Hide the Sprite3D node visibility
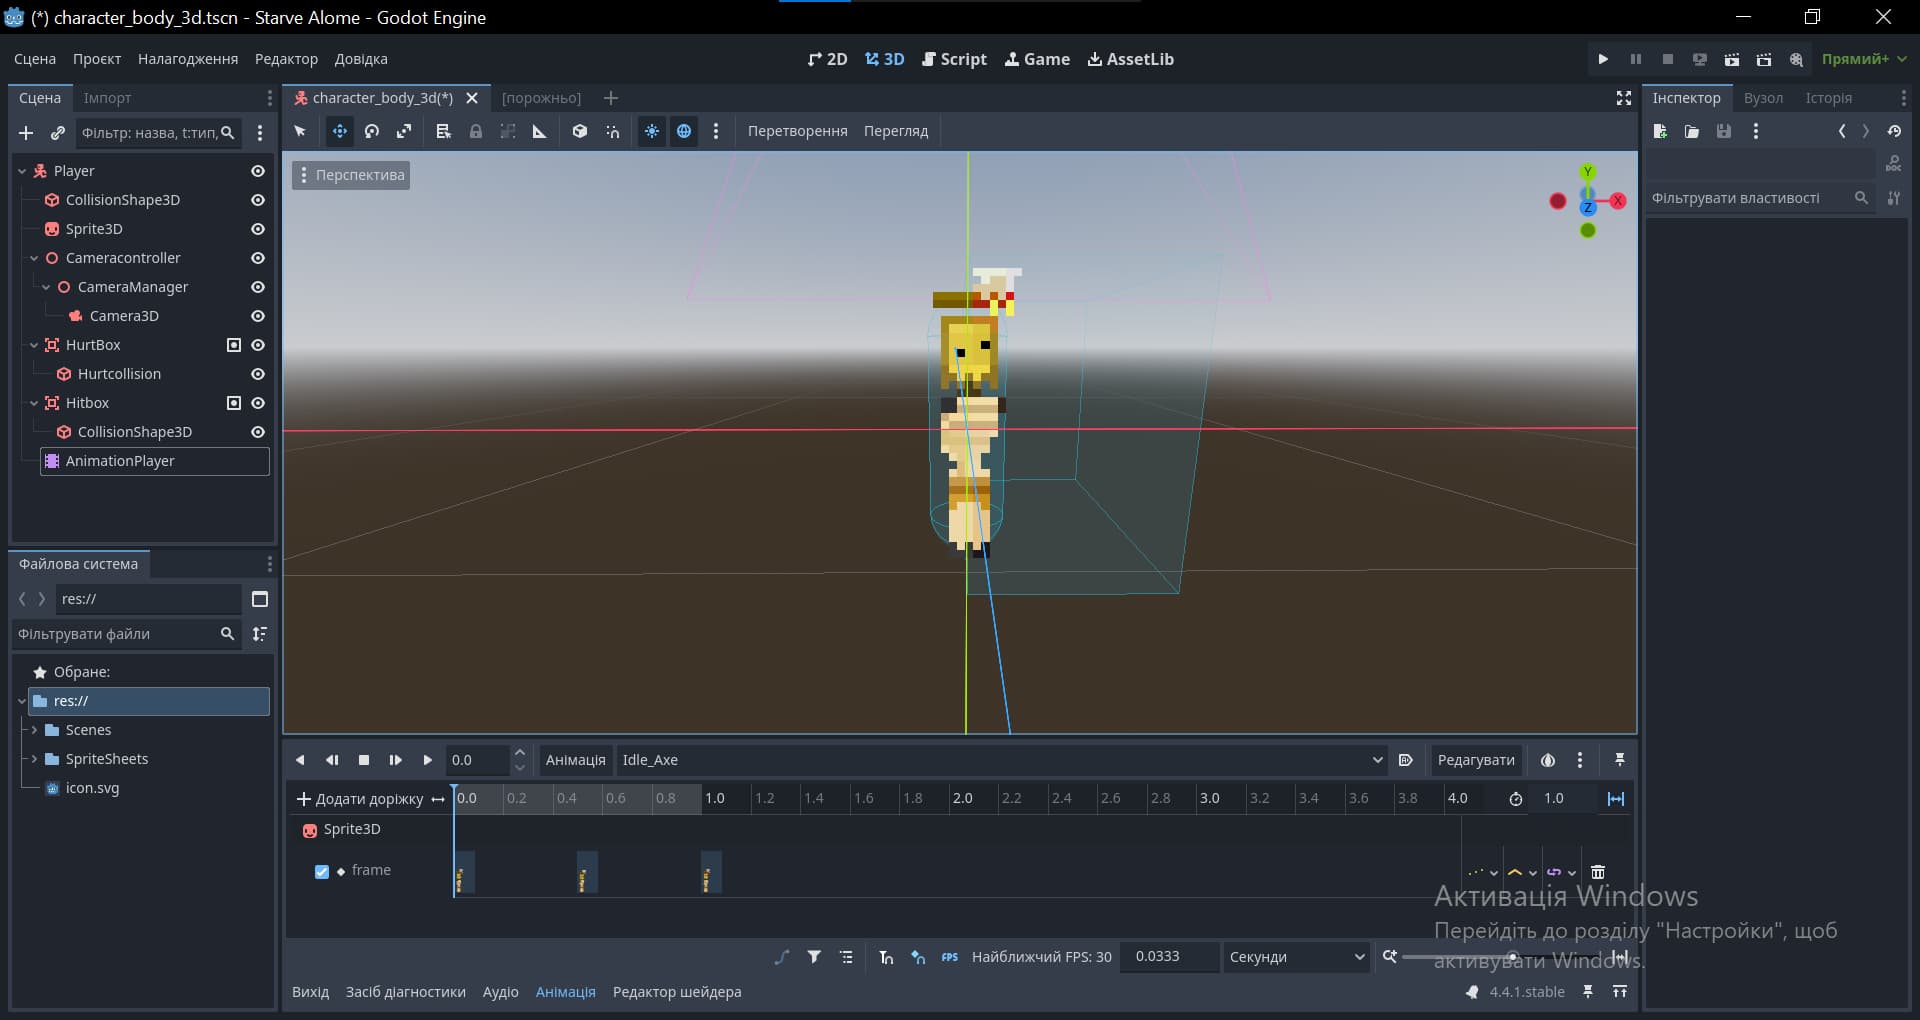The height and width of the screenshot is (1020, 1920). point(258,229)
